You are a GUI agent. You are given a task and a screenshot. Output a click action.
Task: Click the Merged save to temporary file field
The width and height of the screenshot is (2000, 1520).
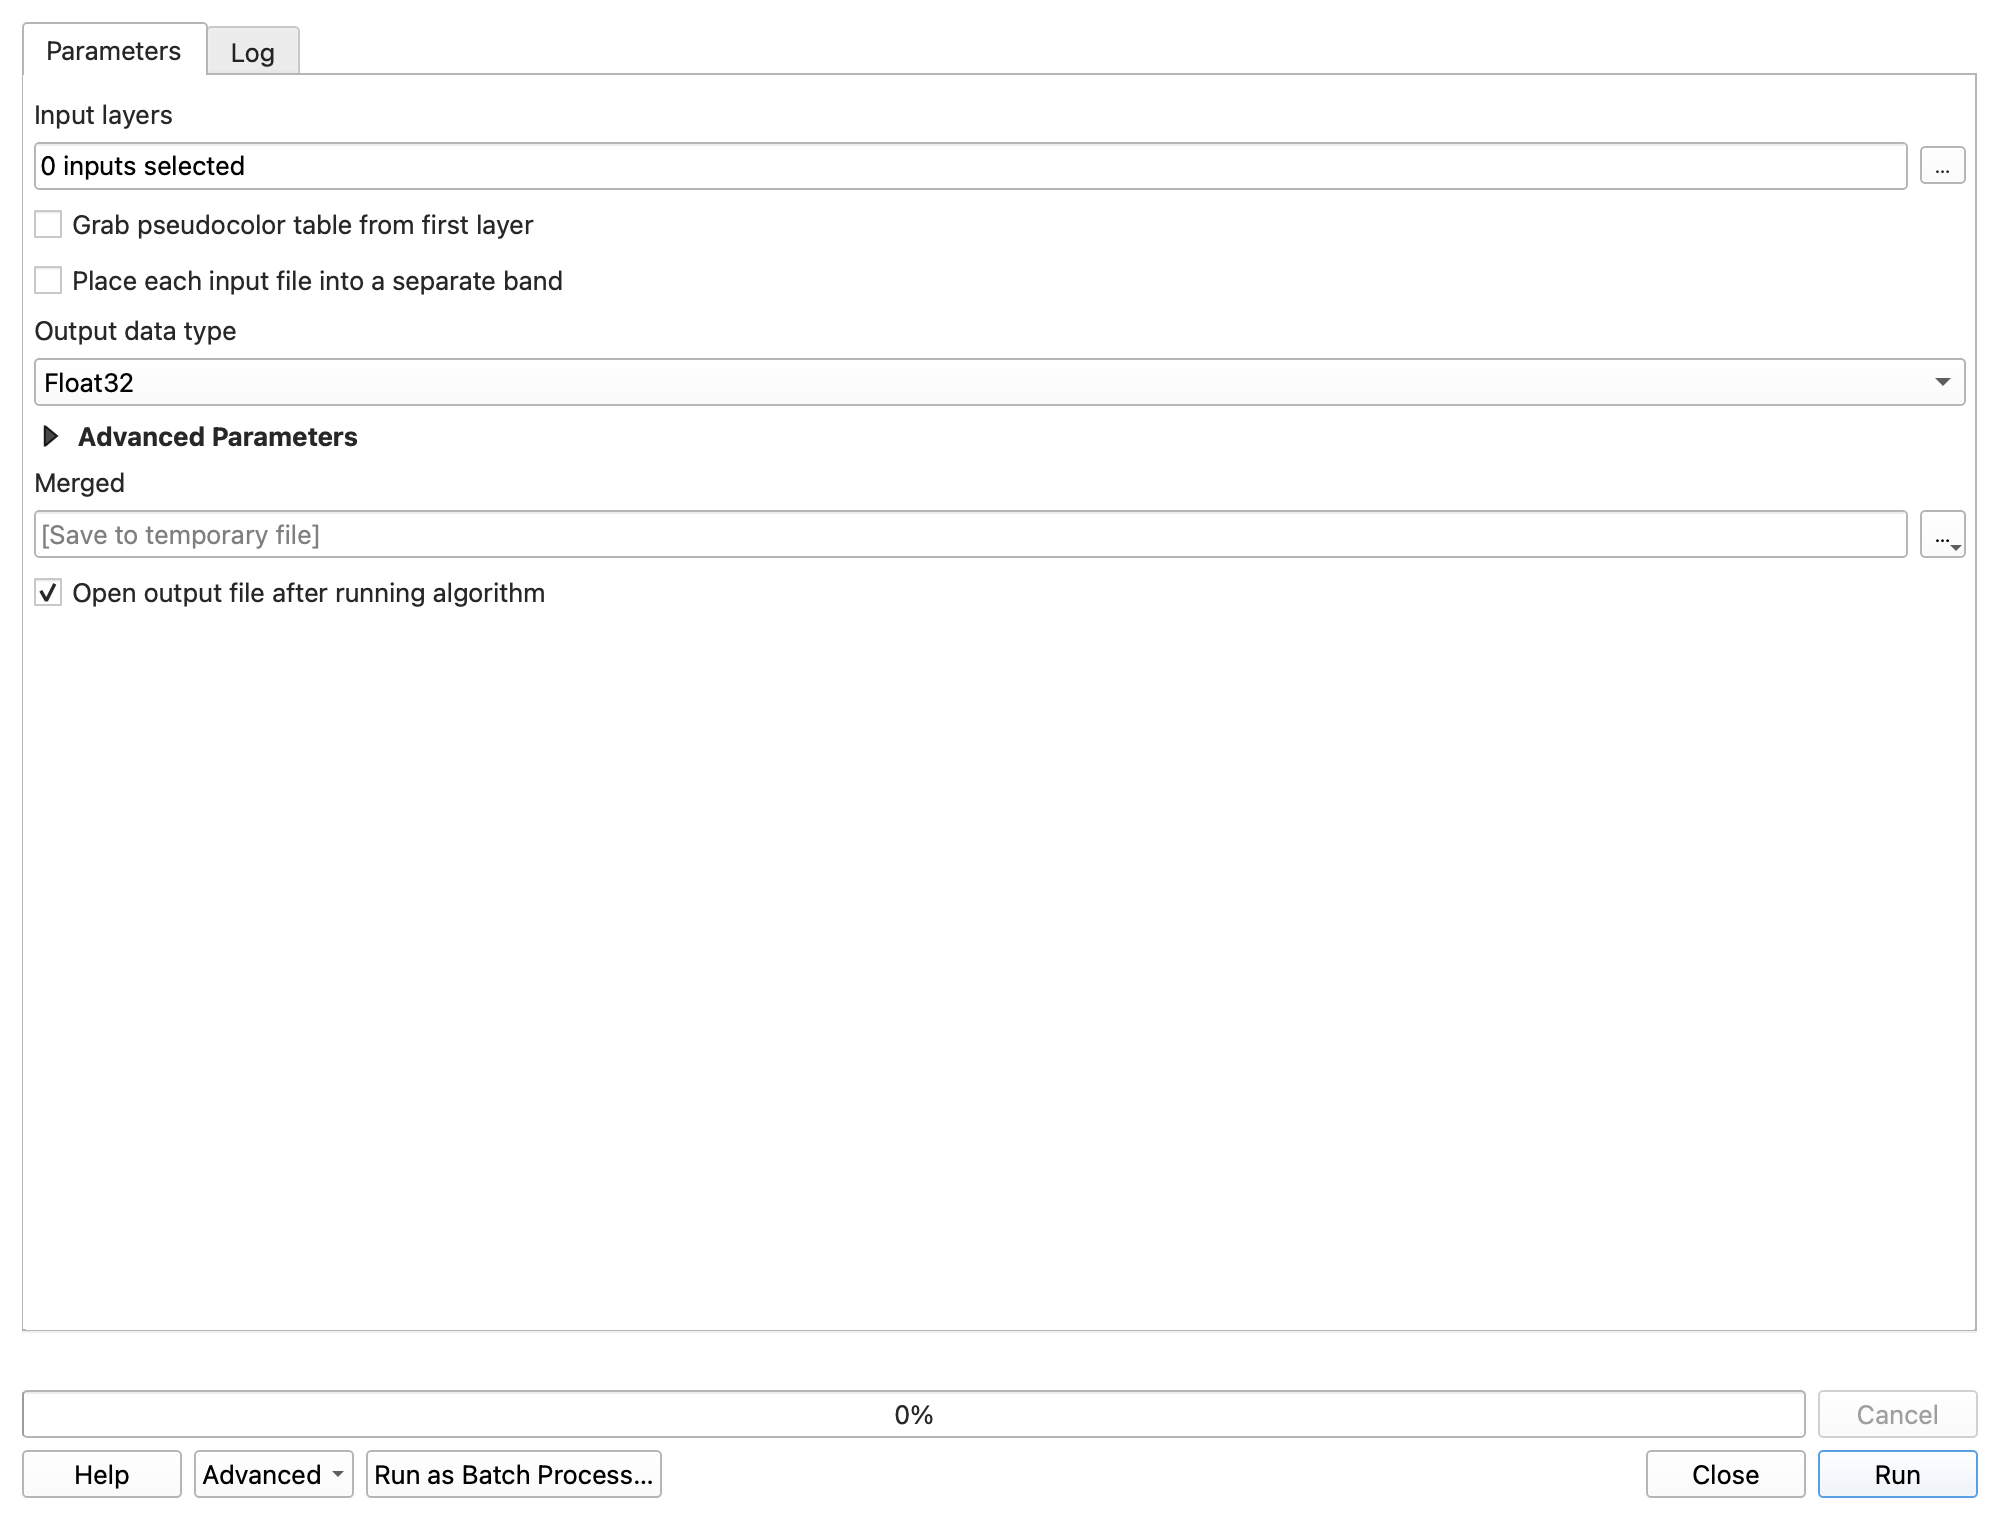(x=970, y=534)
